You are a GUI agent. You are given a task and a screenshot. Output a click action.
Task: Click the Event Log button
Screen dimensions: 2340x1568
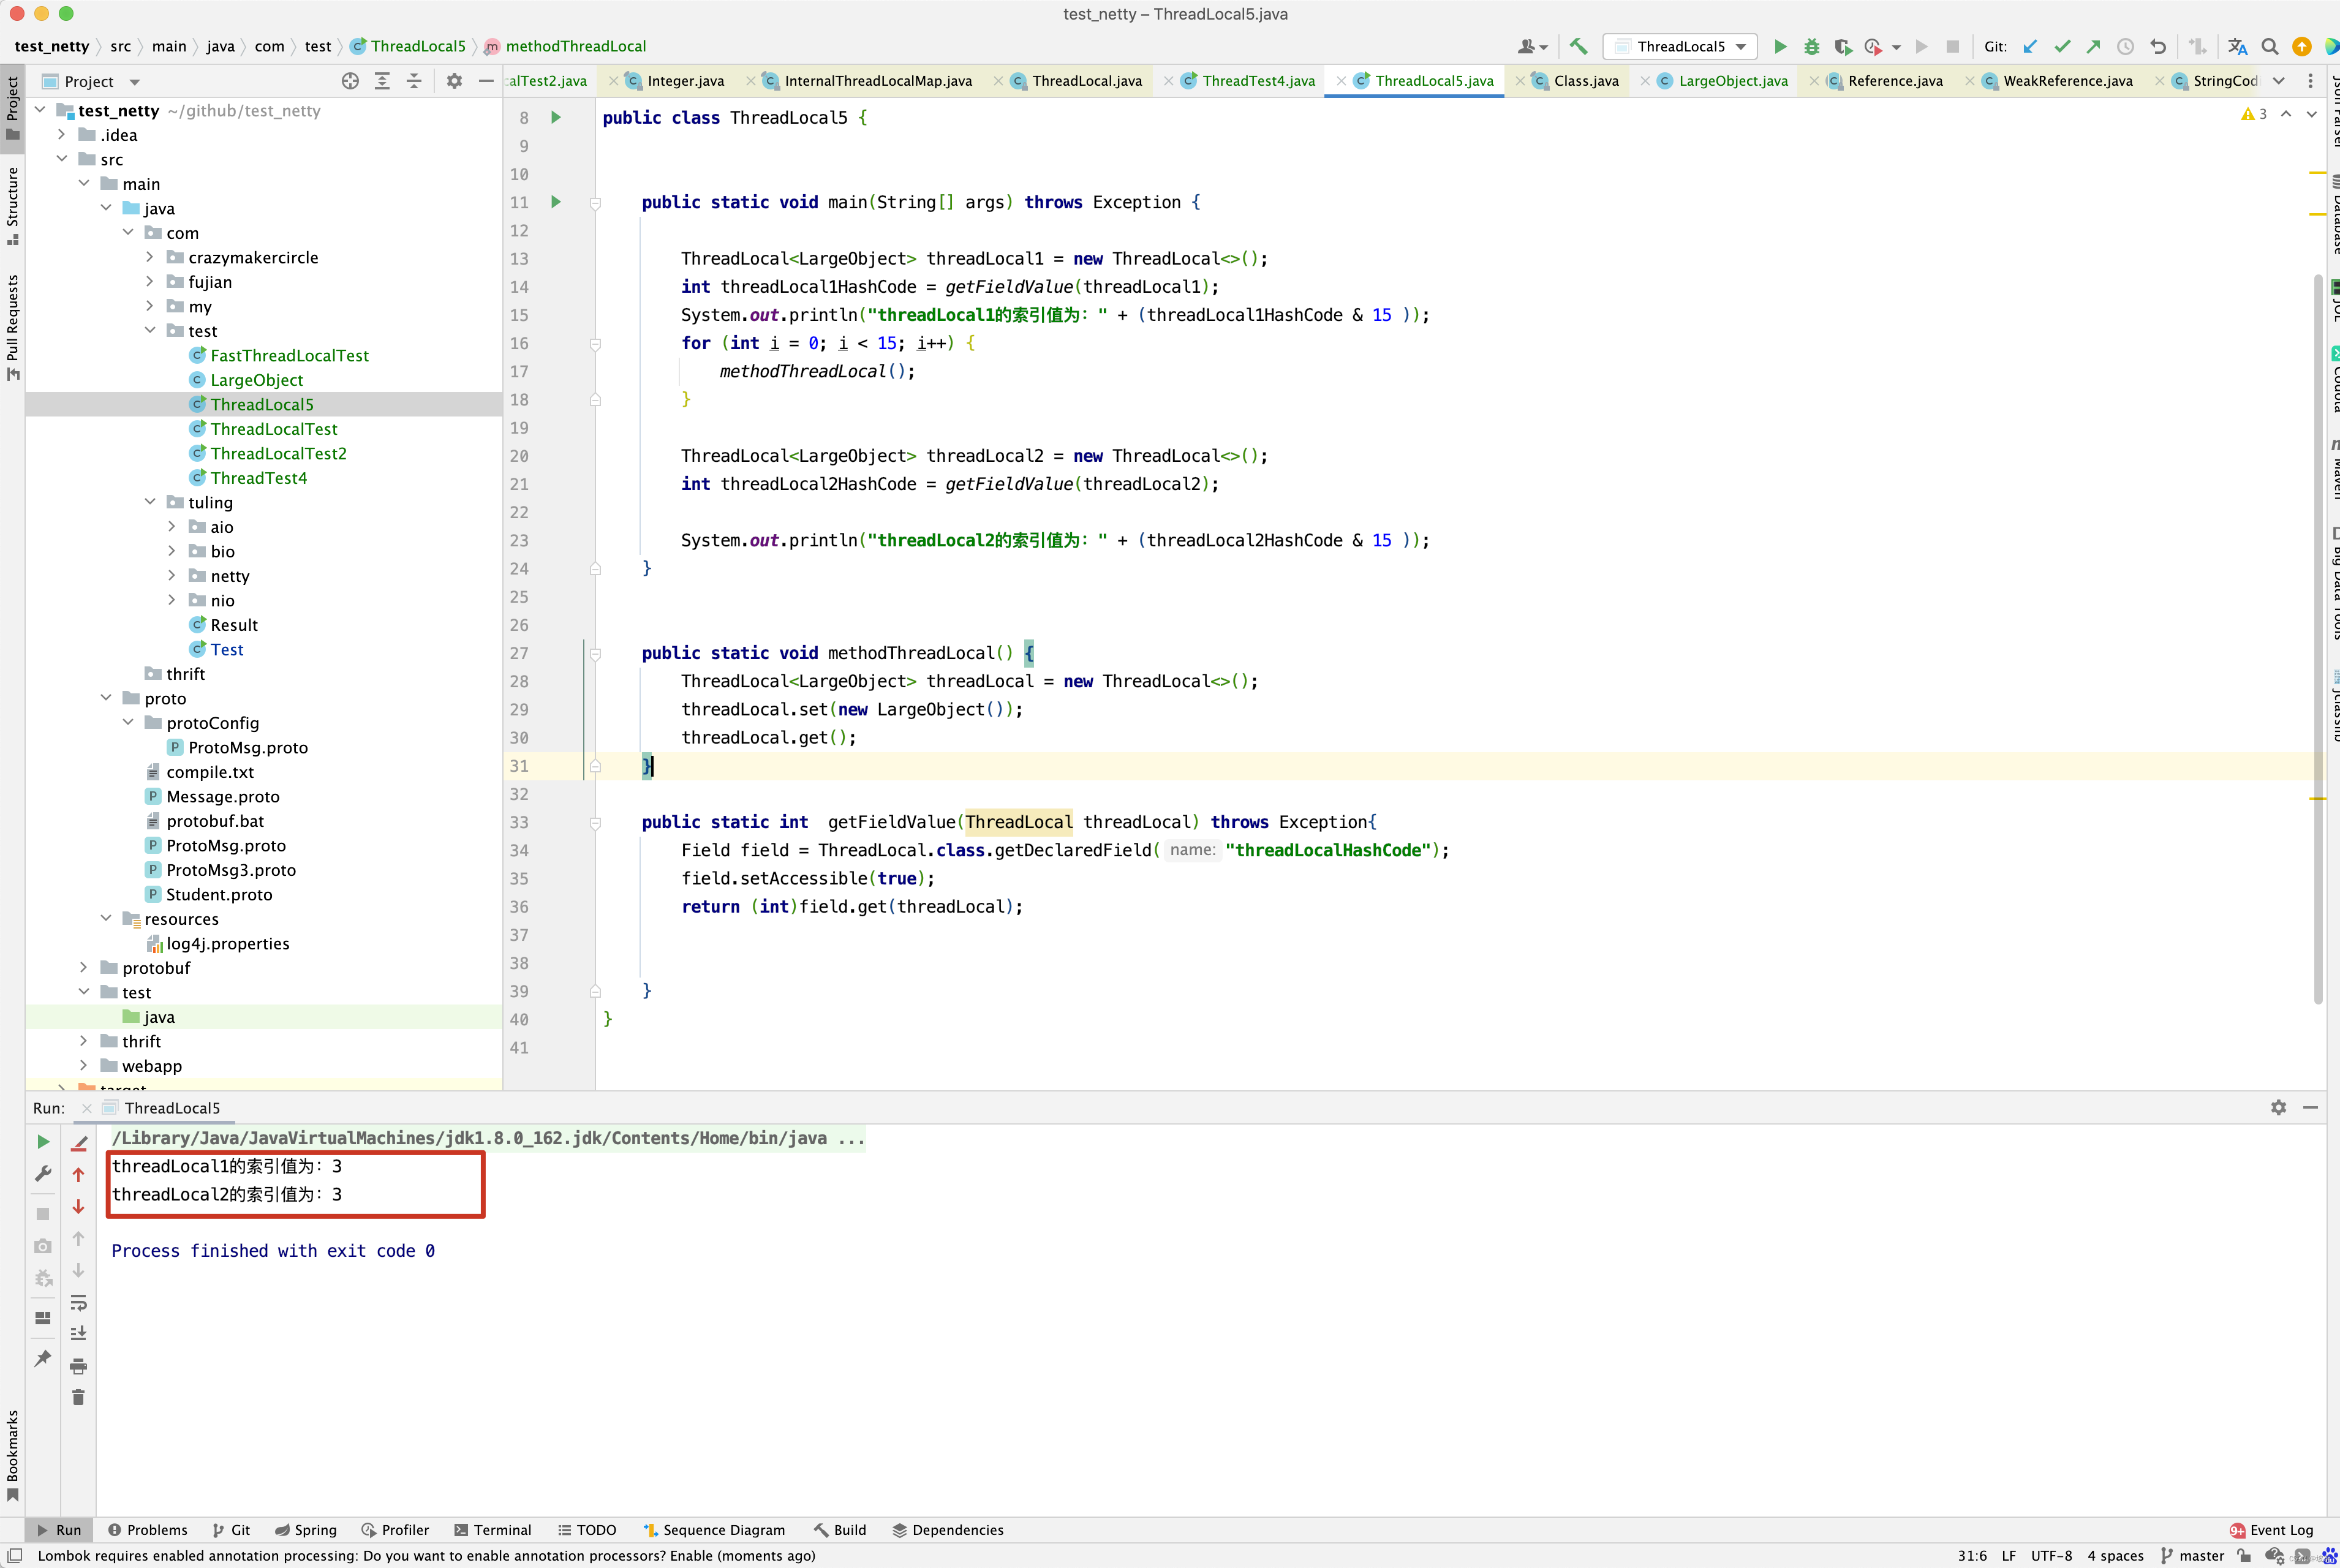[2272, 1530]
